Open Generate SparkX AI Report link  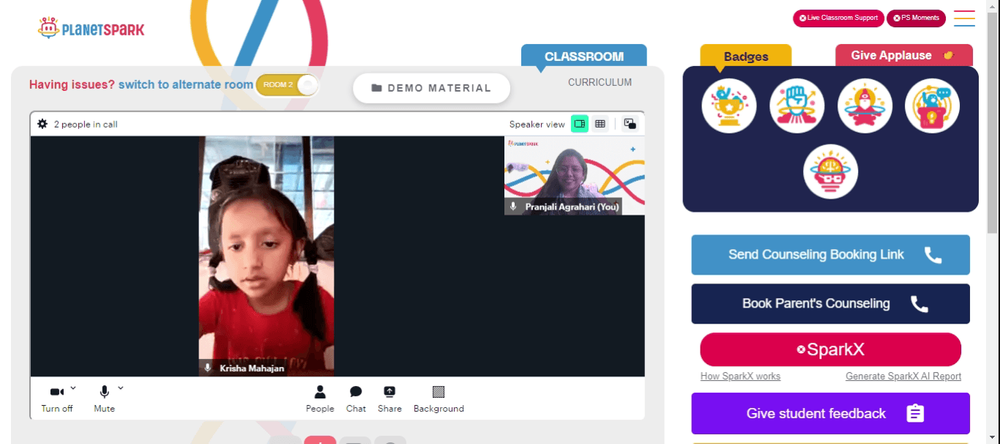pyautogui.click(x=903, y=376)
